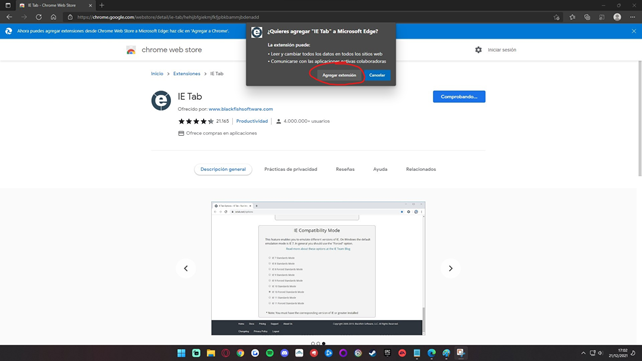Open the Favorites list icon
Viewport: 642px width, 361px height.
[572, 17]
